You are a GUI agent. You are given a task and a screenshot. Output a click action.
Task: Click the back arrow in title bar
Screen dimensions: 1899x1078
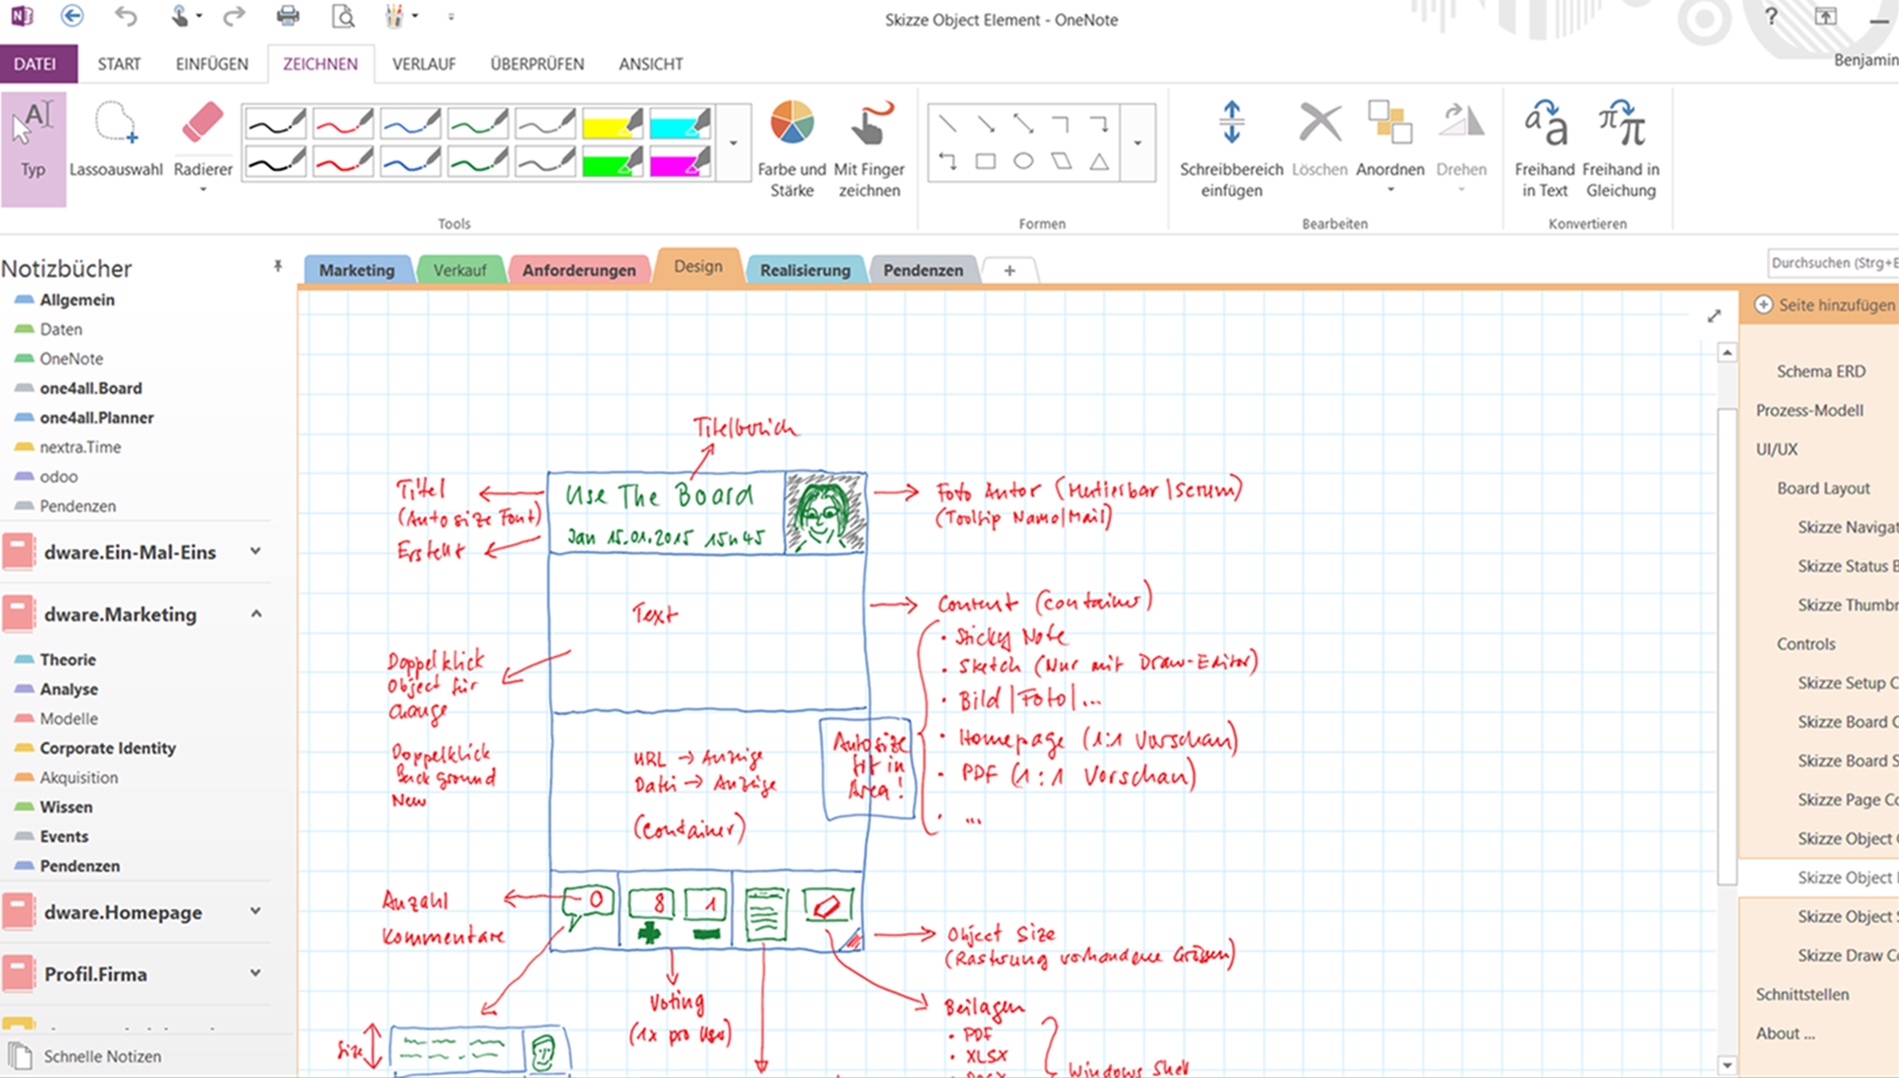pyautogui.click(x=72, y=16)
